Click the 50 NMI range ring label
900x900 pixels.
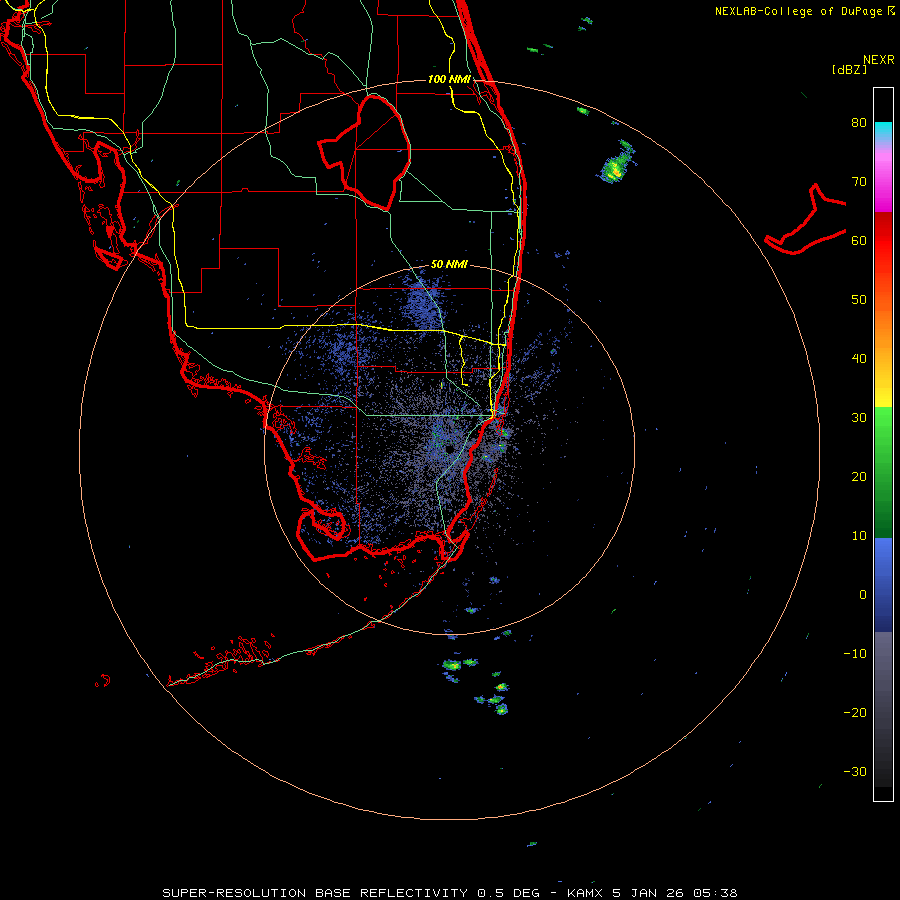(x=449, y=264)
